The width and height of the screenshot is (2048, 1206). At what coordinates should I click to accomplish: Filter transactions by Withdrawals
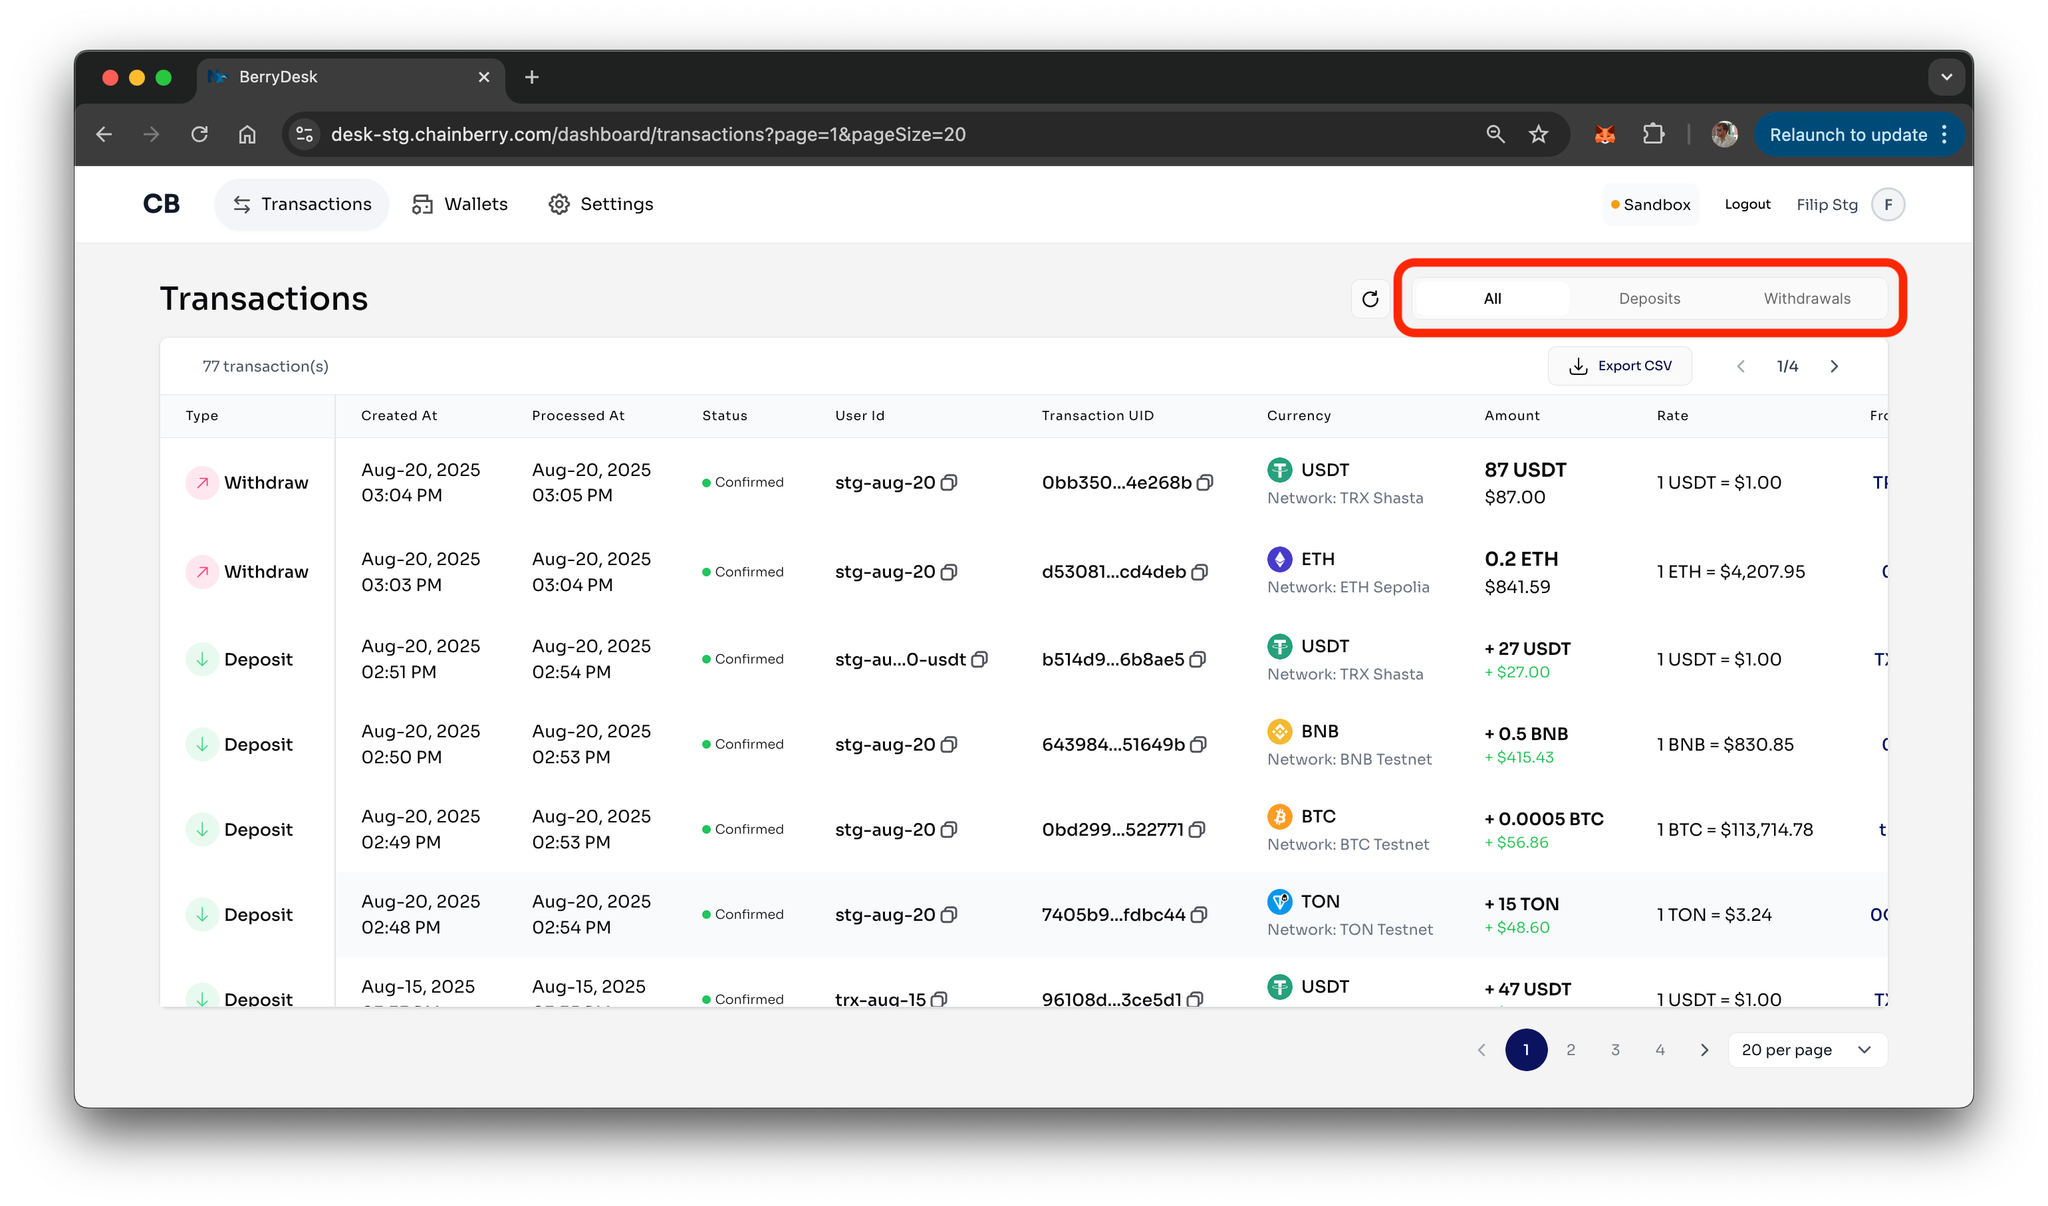click(1806, 299)
